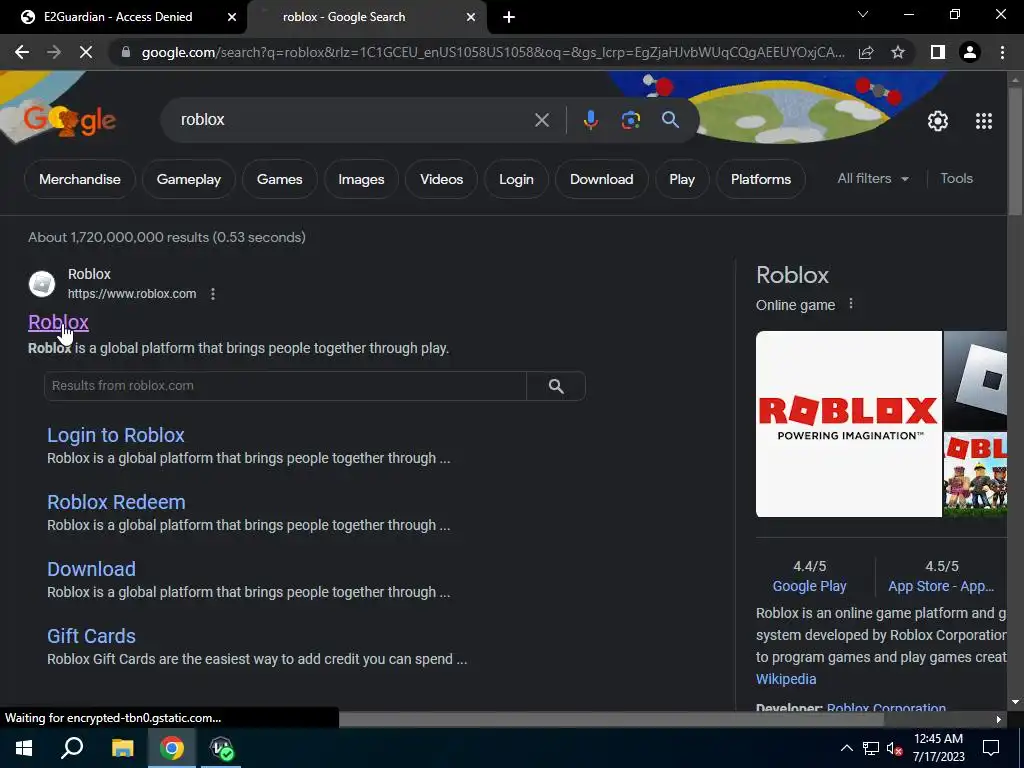Open the App Store rating link
Screen dimensions: 1024x768
(941, 586)
